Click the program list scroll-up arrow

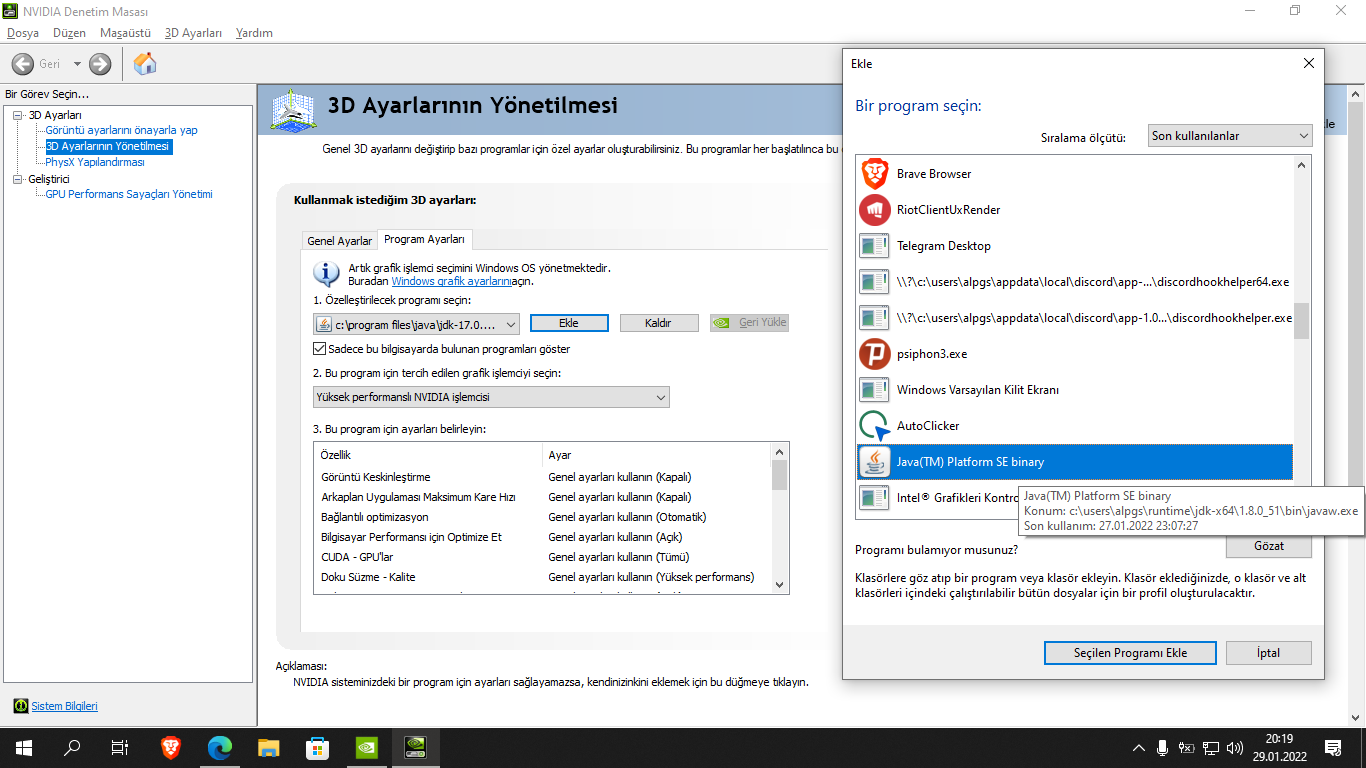[x=1301, y=166]
